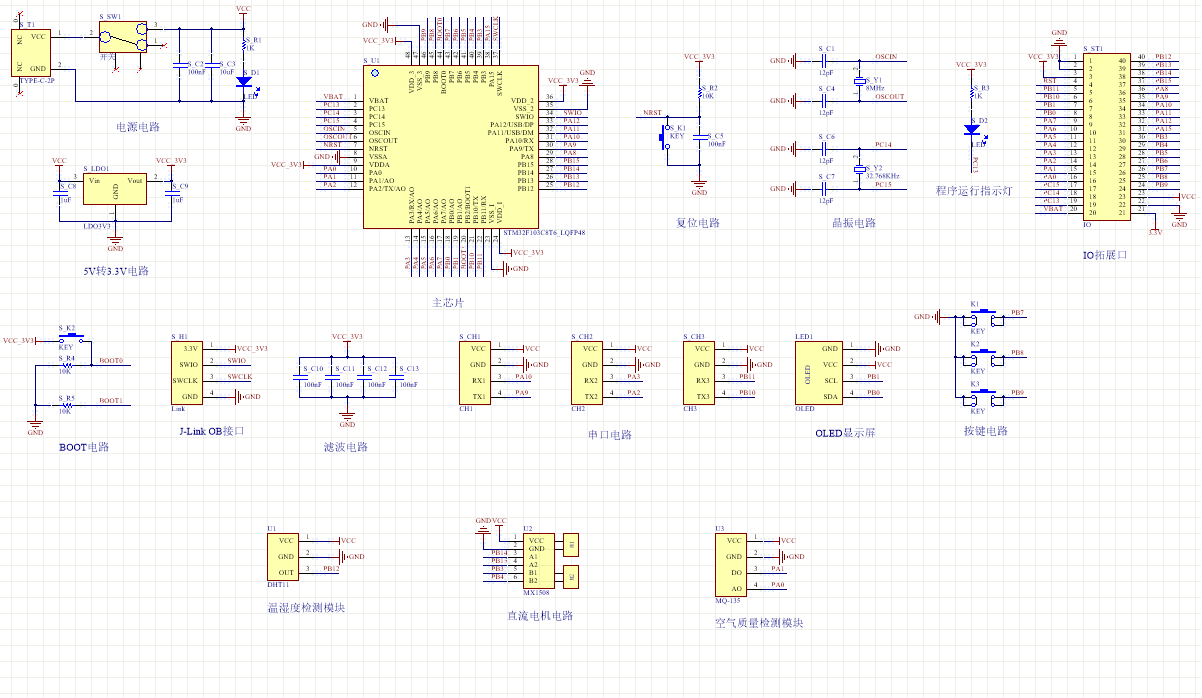The height and width of the screenshot is (698, 1202).
Task: Select the serial header S_CH1
Action: point(475,373)
